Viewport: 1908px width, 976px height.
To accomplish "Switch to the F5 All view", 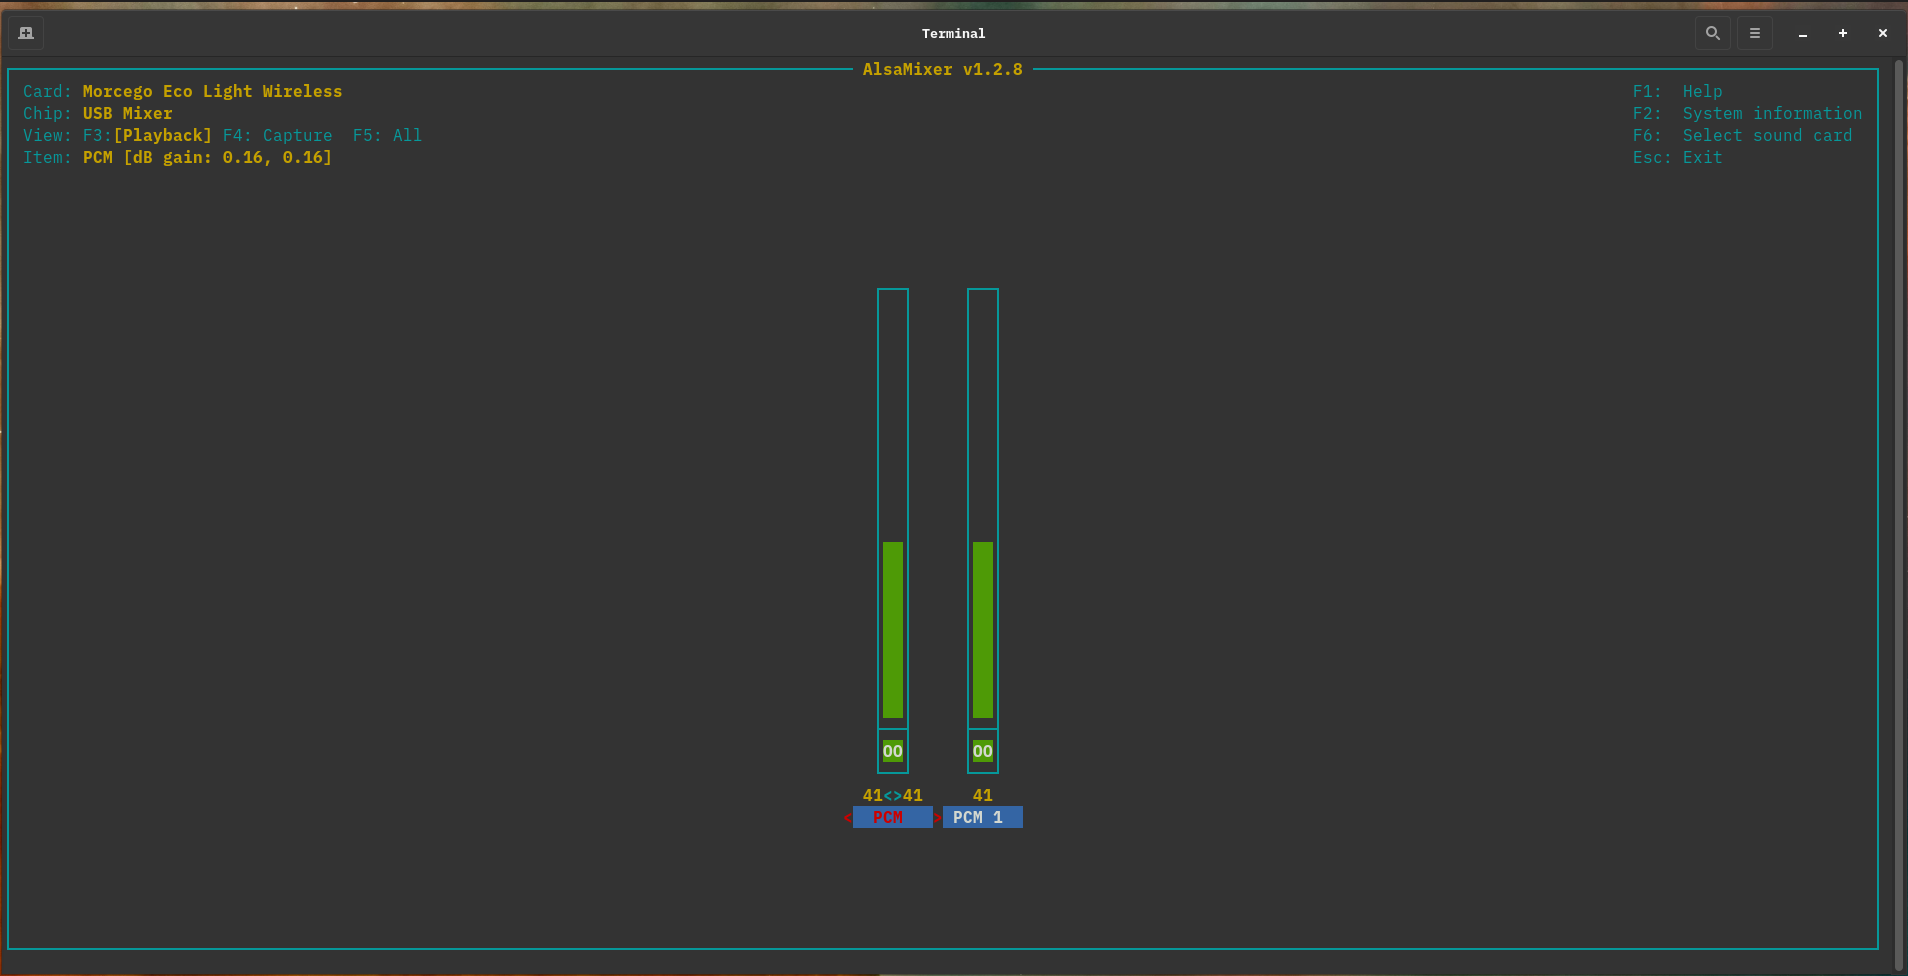I will coord(387,135).
